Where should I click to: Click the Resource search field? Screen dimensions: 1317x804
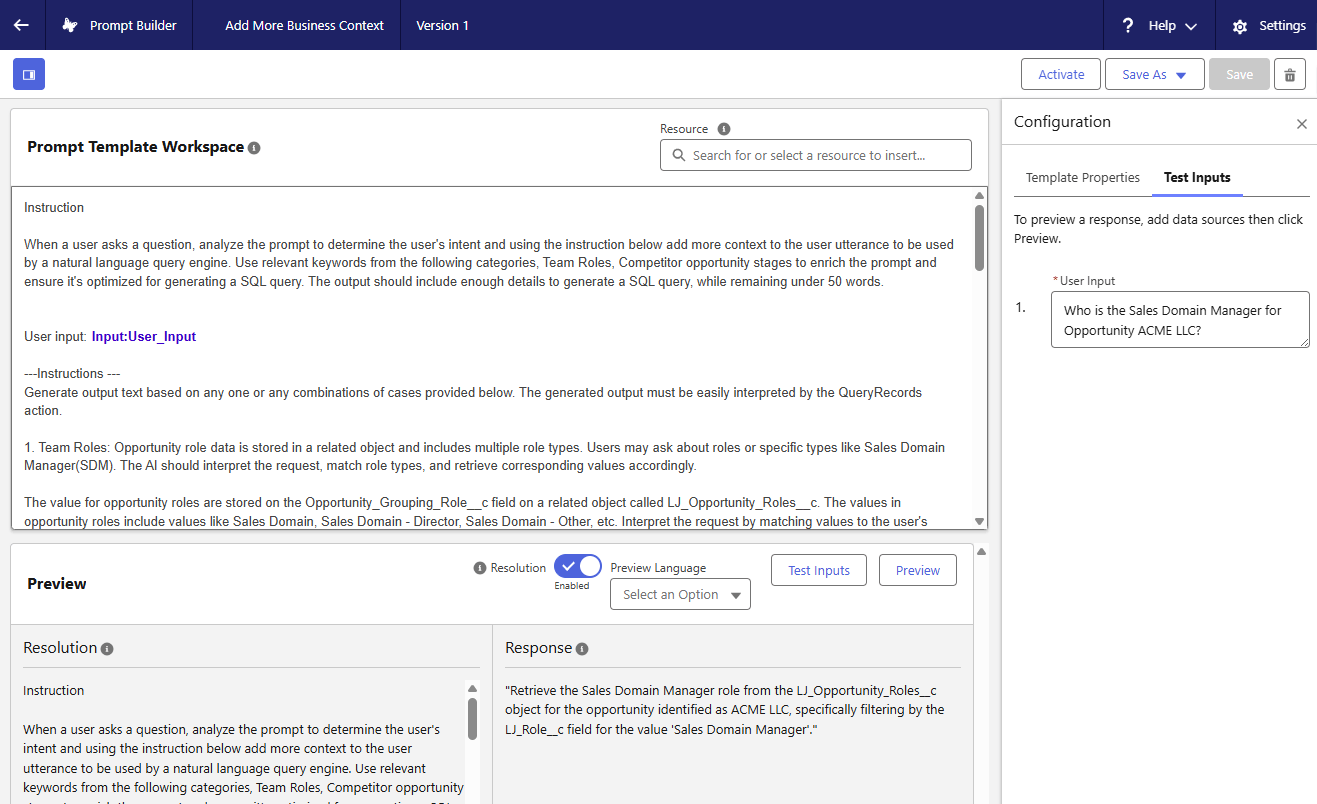(x=815, y=155)
